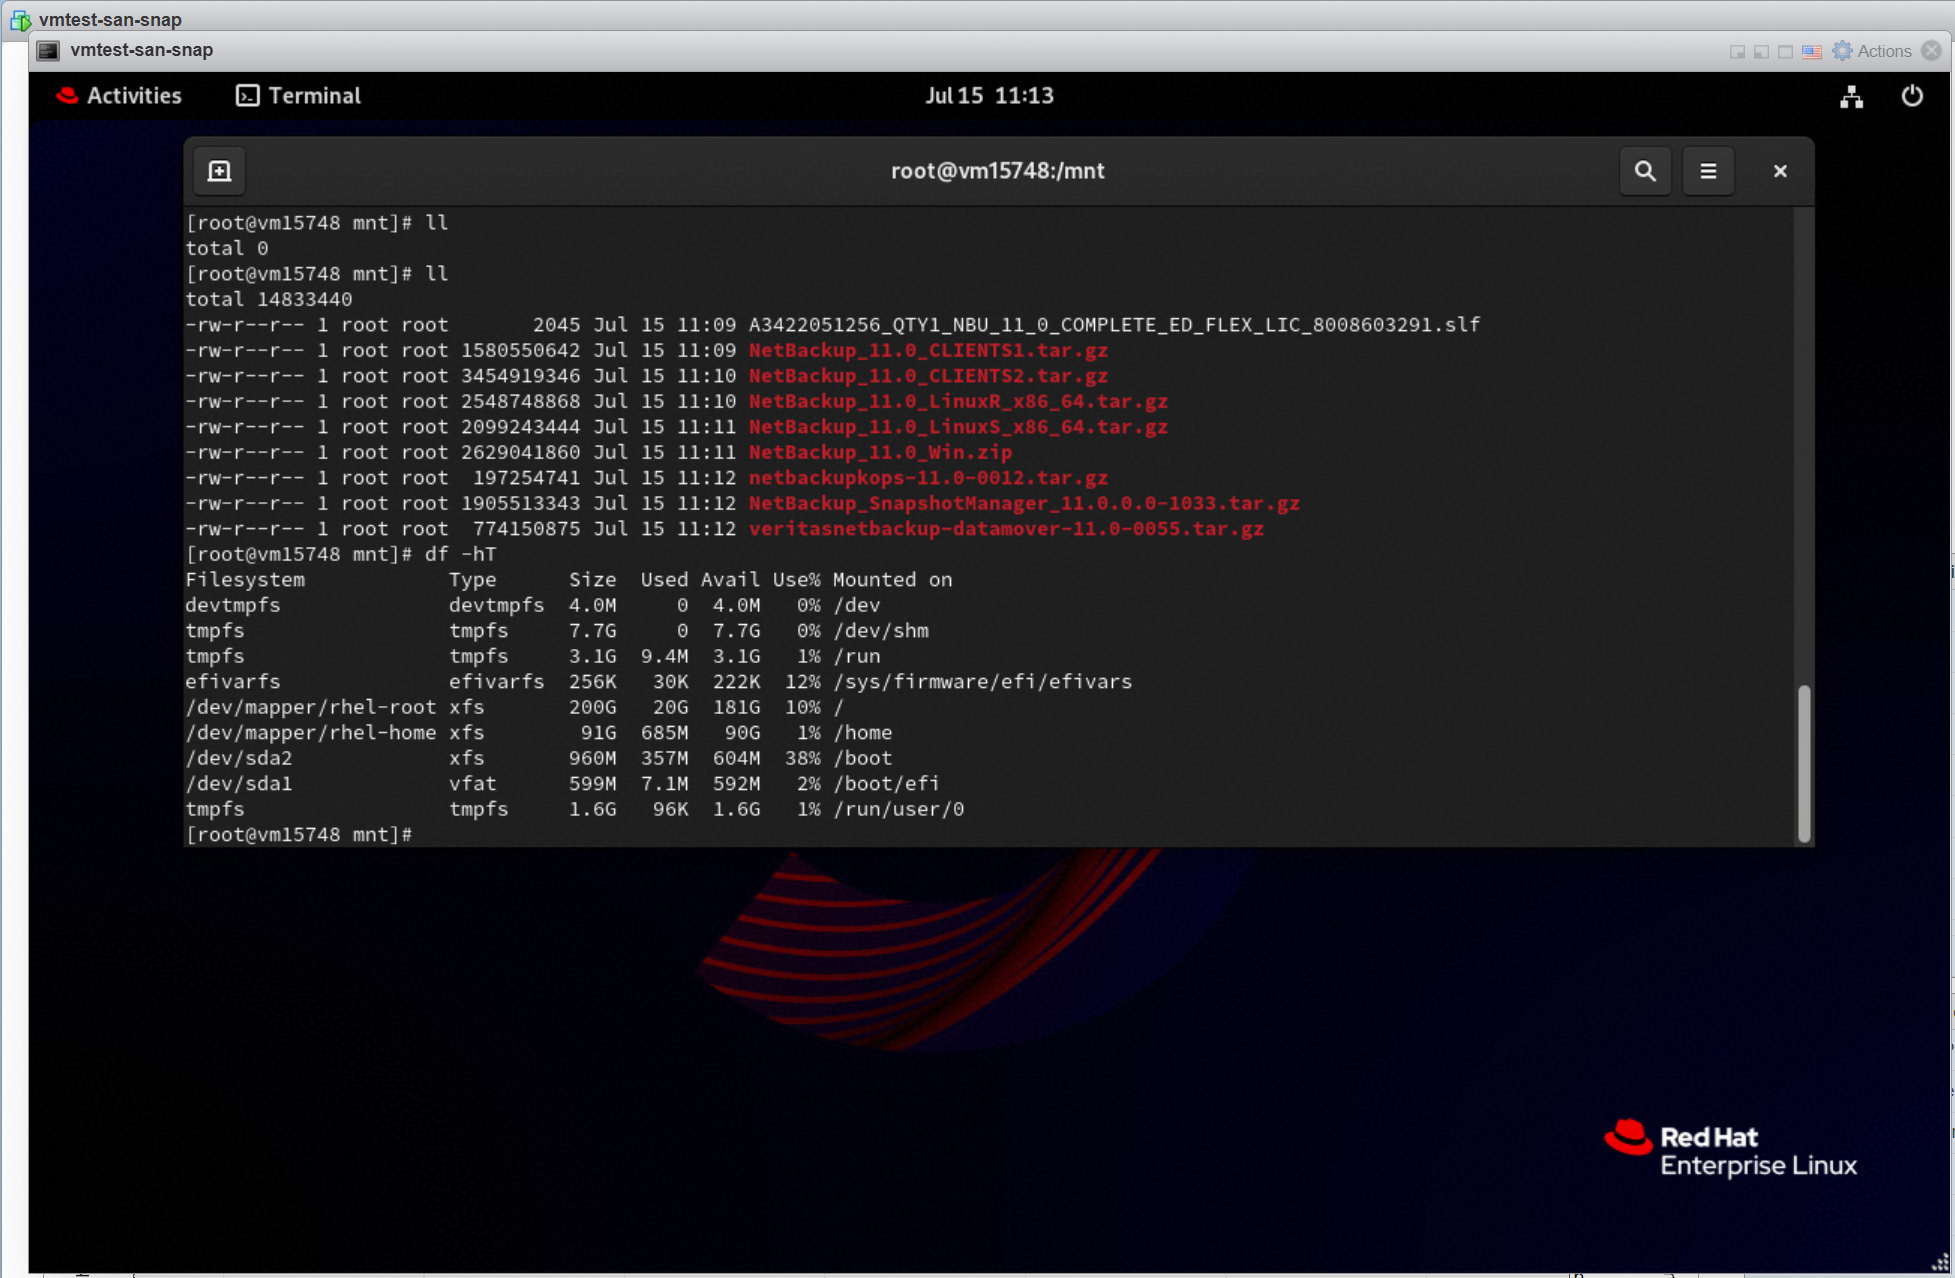
Task: Click file name NetBackup_11.0_CLIENTS2.tar.gz
Action: (x=928, y=376)
